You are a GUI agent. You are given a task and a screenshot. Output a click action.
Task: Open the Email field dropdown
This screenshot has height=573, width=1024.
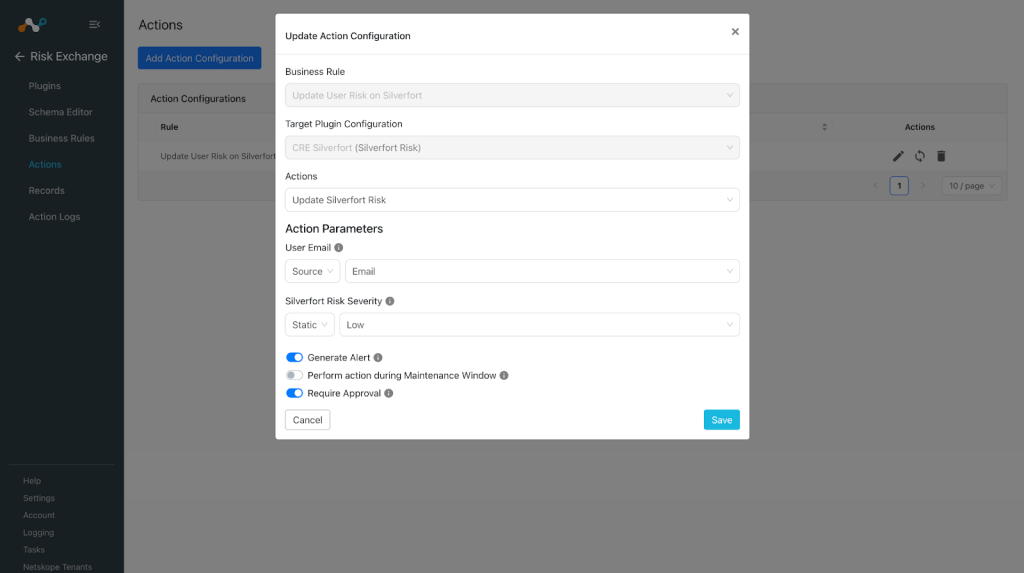542,271
